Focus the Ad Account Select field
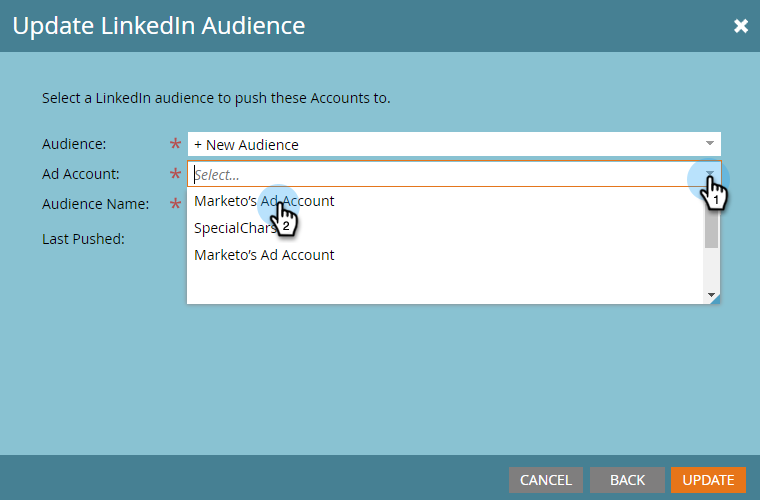Screen dimensions: 760x500 440,174
